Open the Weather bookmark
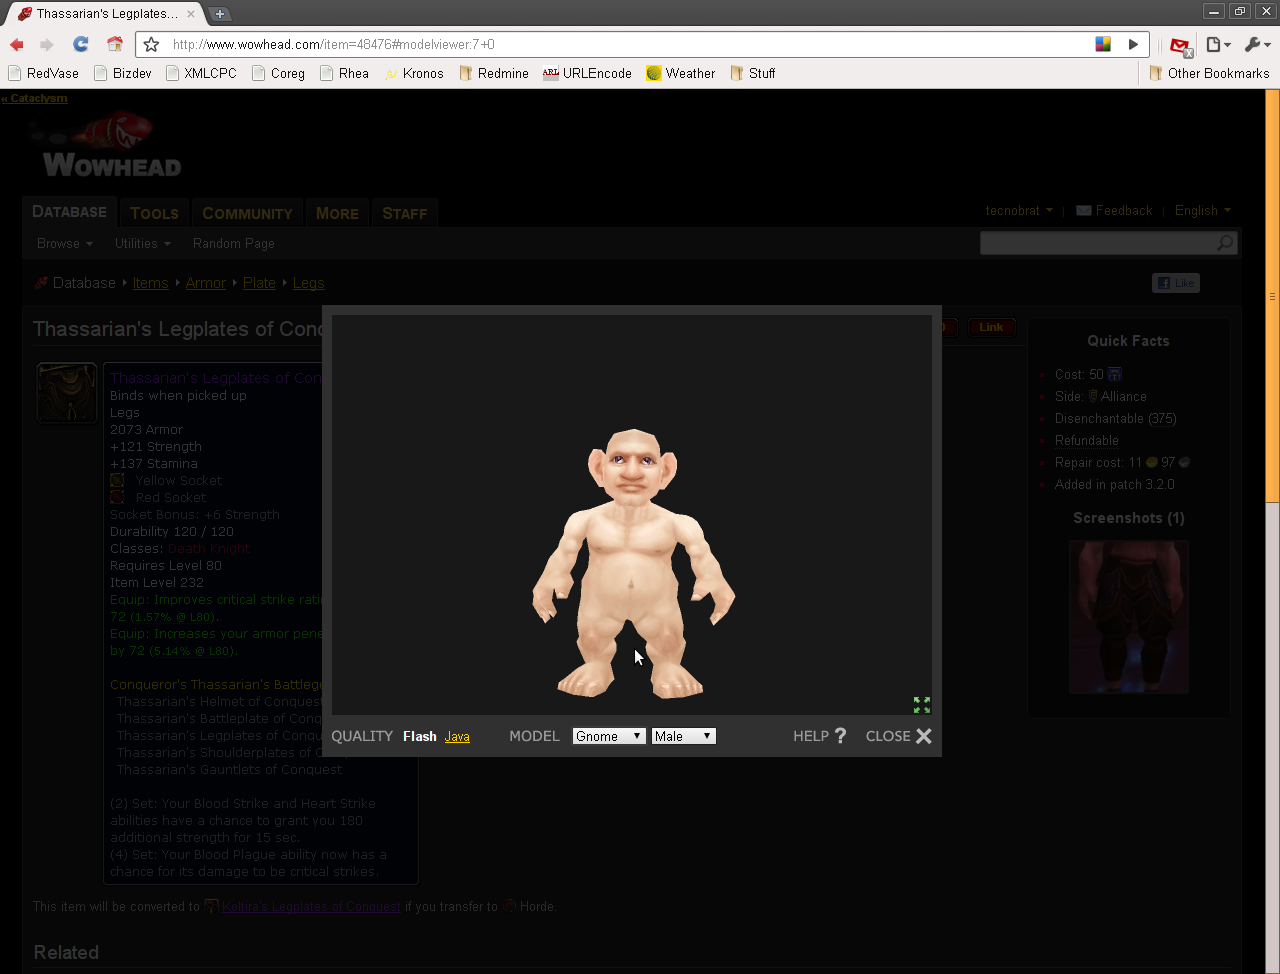 coord(680,73)
